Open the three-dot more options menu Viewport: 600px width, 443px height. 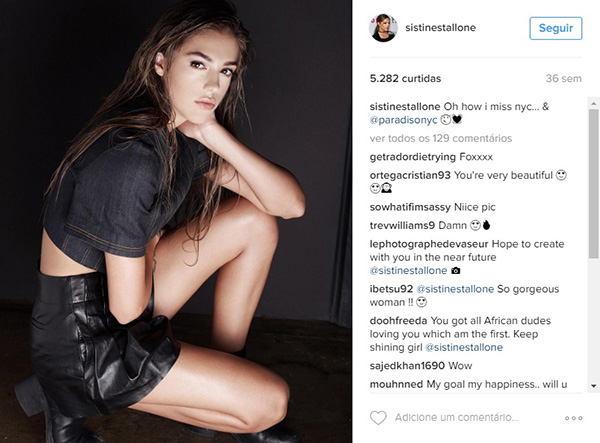[x=574, y=418]
